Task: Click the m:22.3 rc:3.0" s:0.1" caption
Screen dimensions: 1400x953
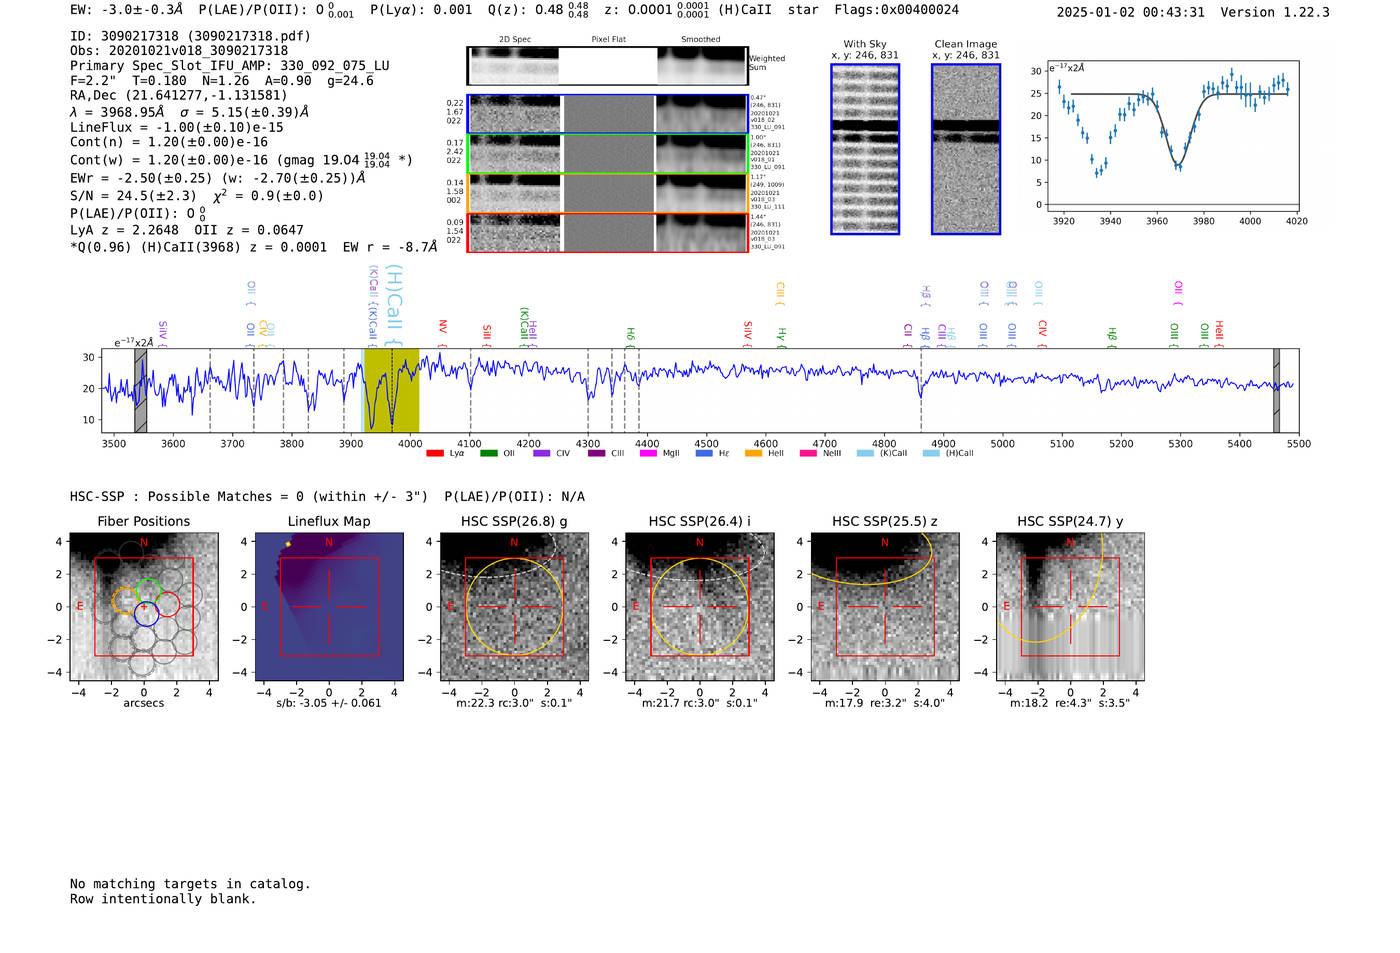Action: 514,703
